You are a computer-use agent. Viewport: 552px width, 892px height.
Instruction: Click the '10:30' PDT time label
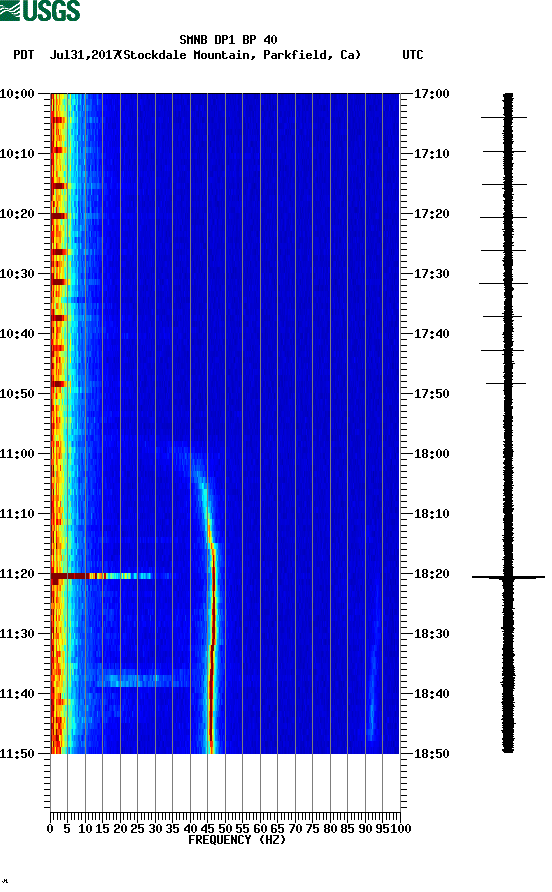tap(17, 274)
